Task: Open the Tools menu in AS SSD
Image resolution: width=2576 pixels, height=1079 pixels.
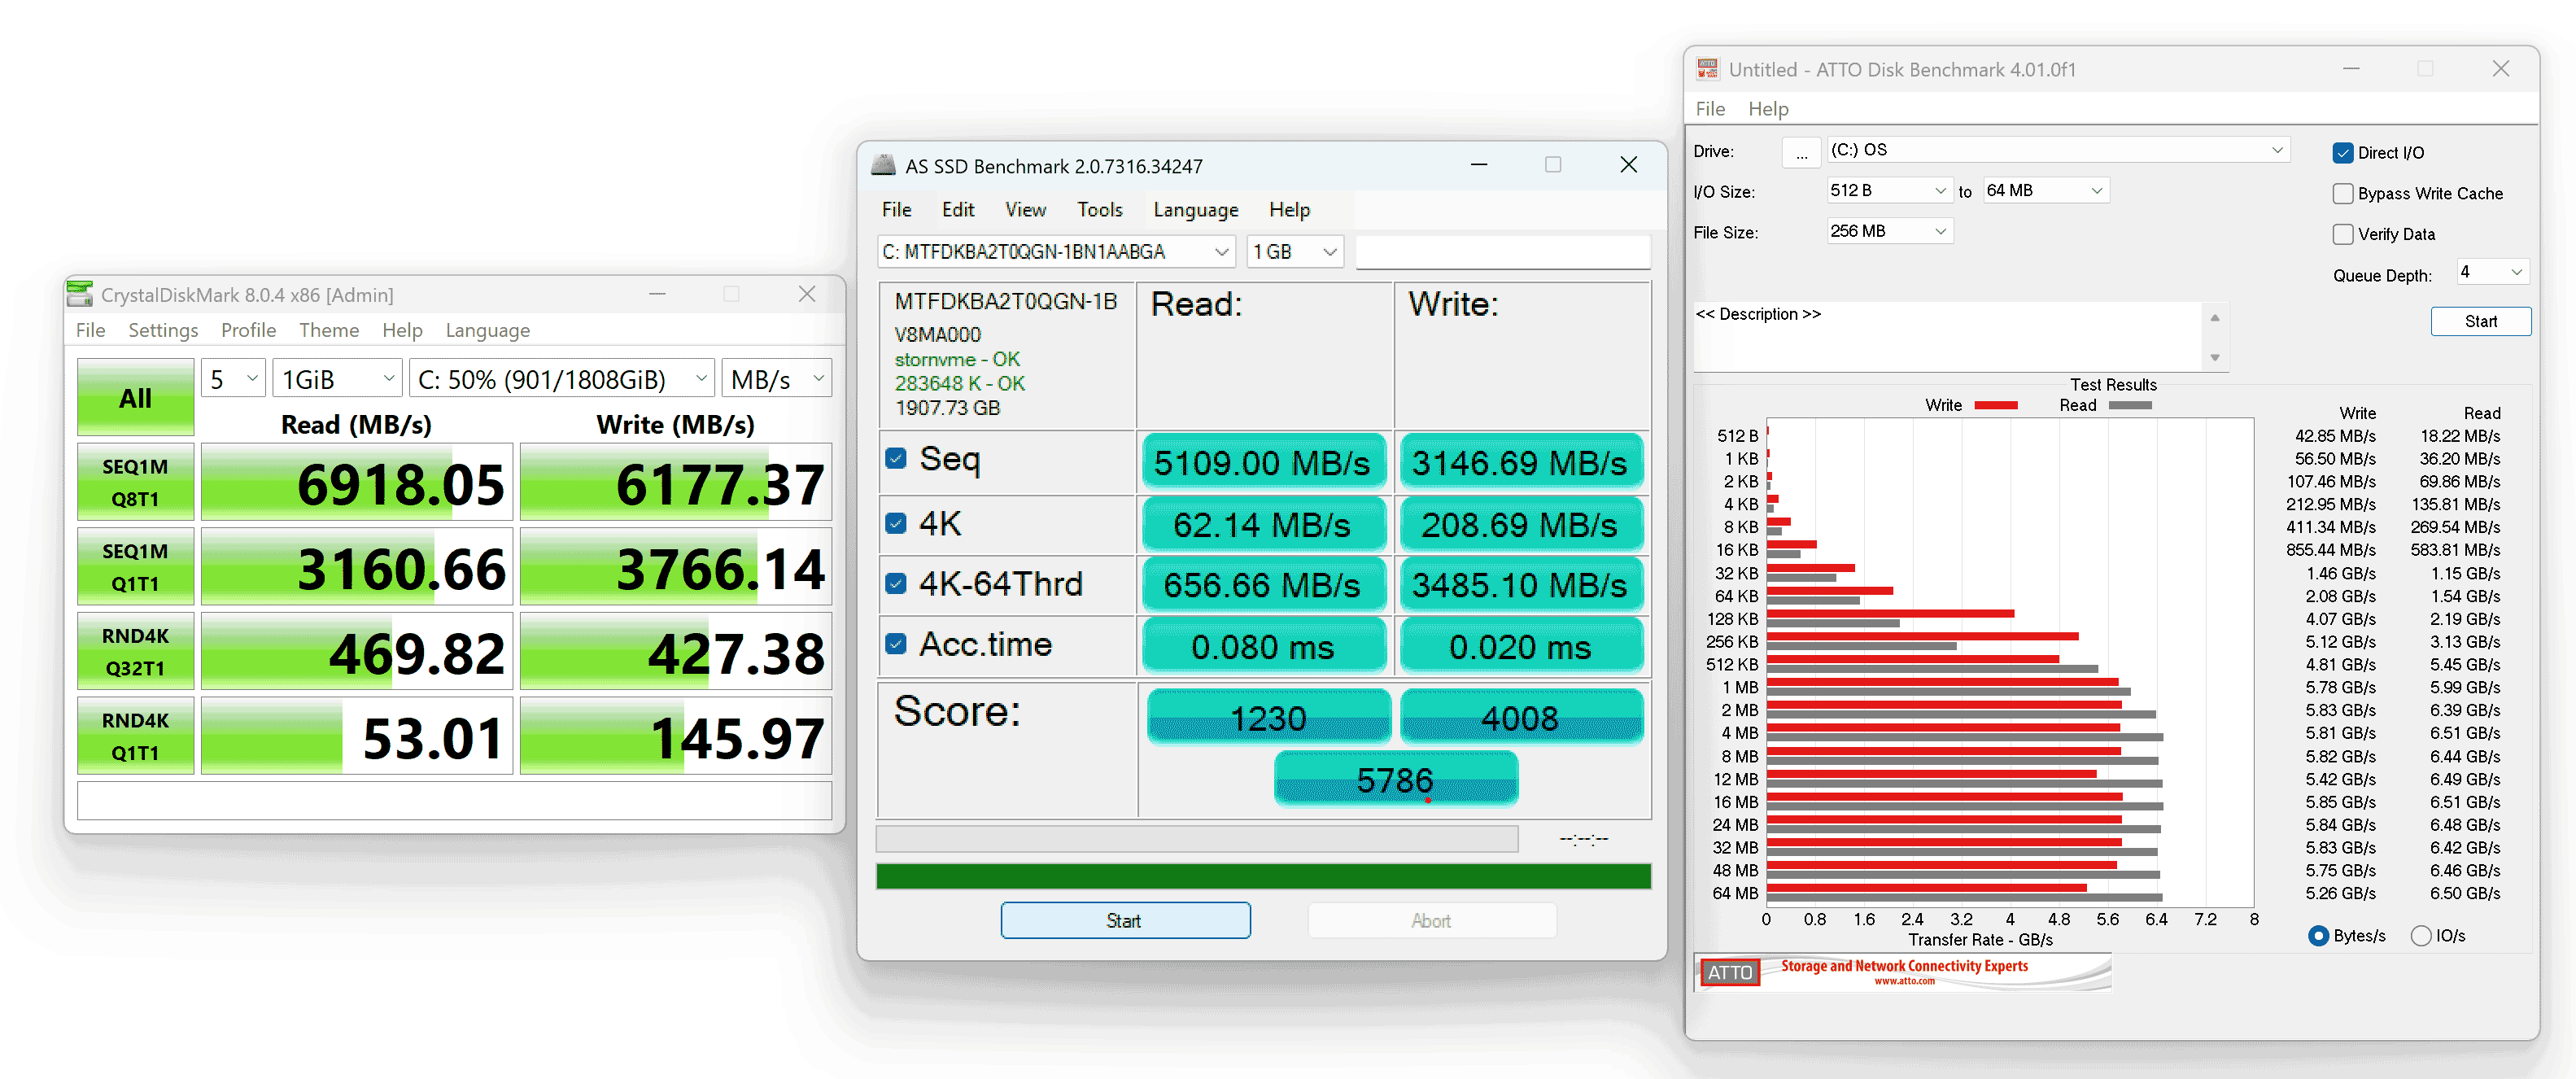Action: [x=1099, y=210]
